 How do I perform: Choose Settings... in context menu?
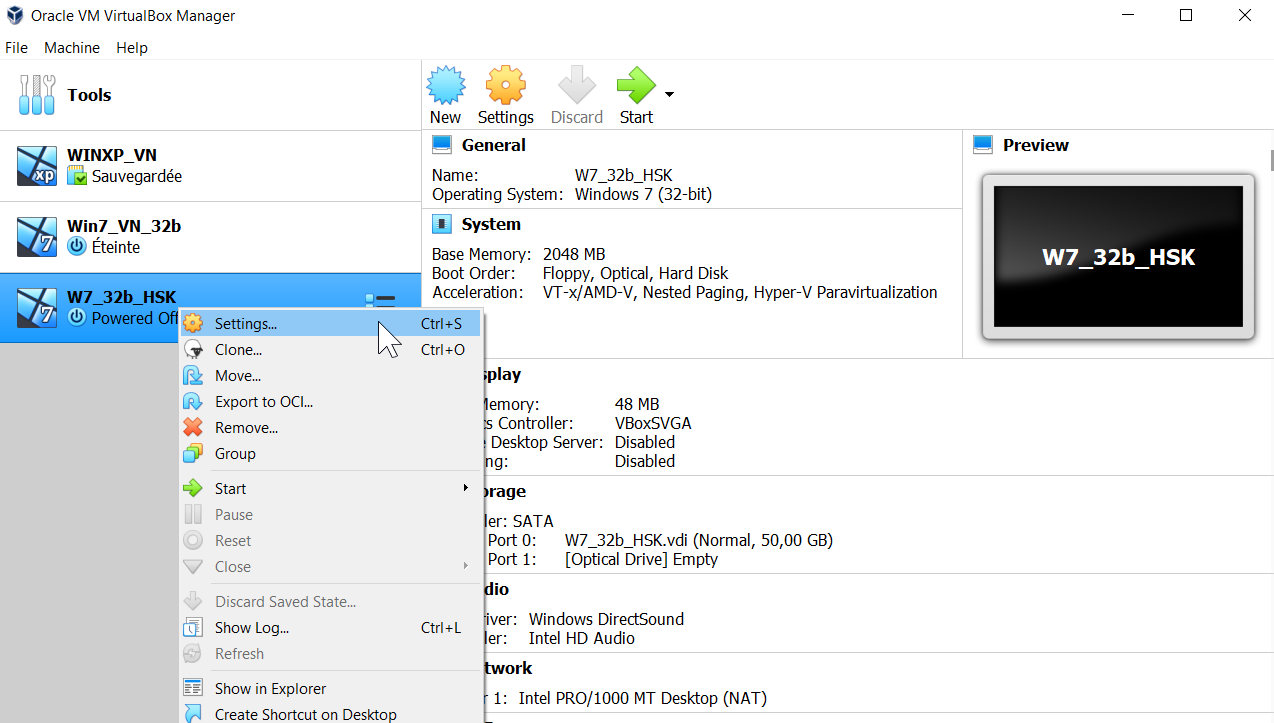pos(331,324)
